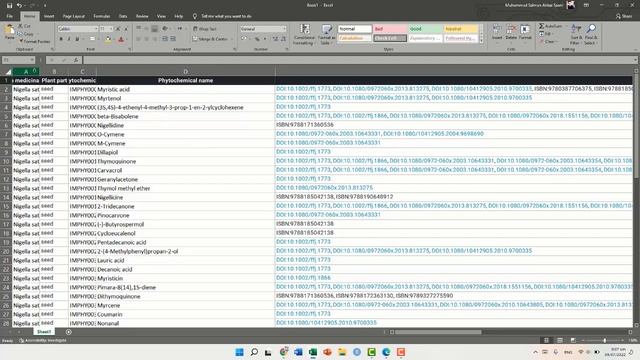640x360 pixels.
Task: Click the AutoSum sigma icon
Action: coord(542,26)
